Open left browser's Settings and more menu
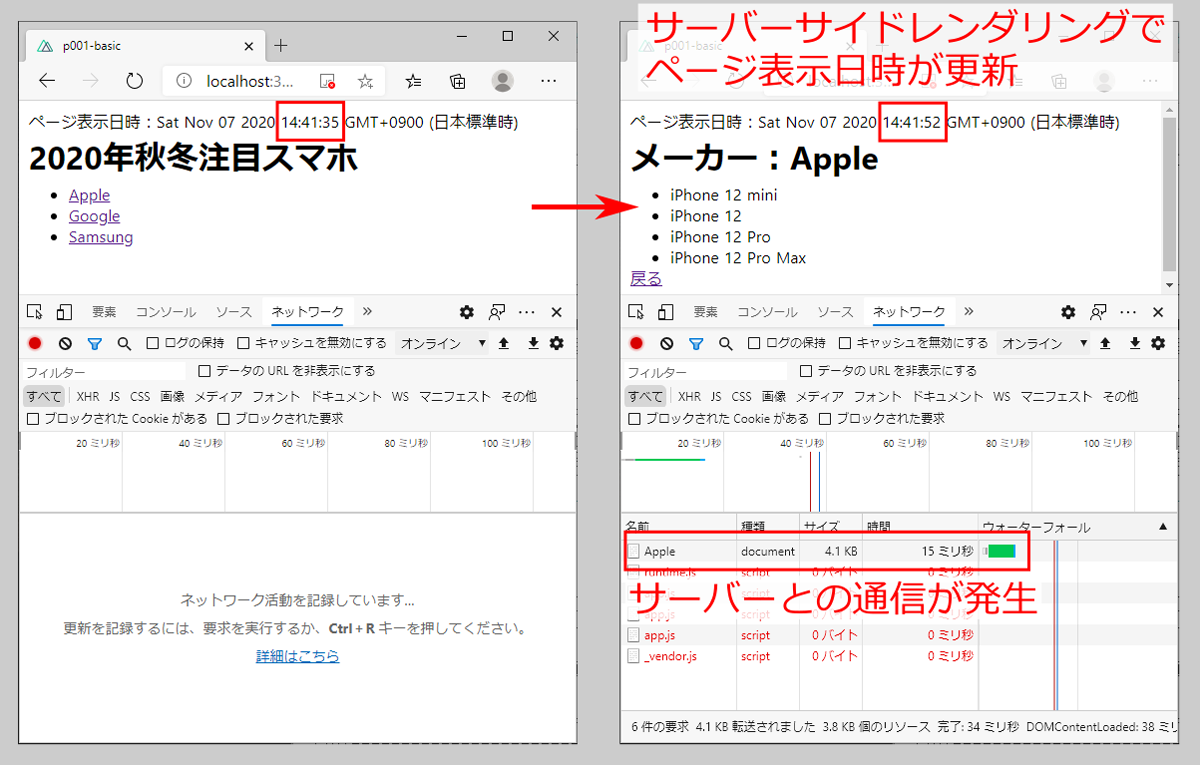This screenshot has height=765, width=1200. [x=548, y=81]
